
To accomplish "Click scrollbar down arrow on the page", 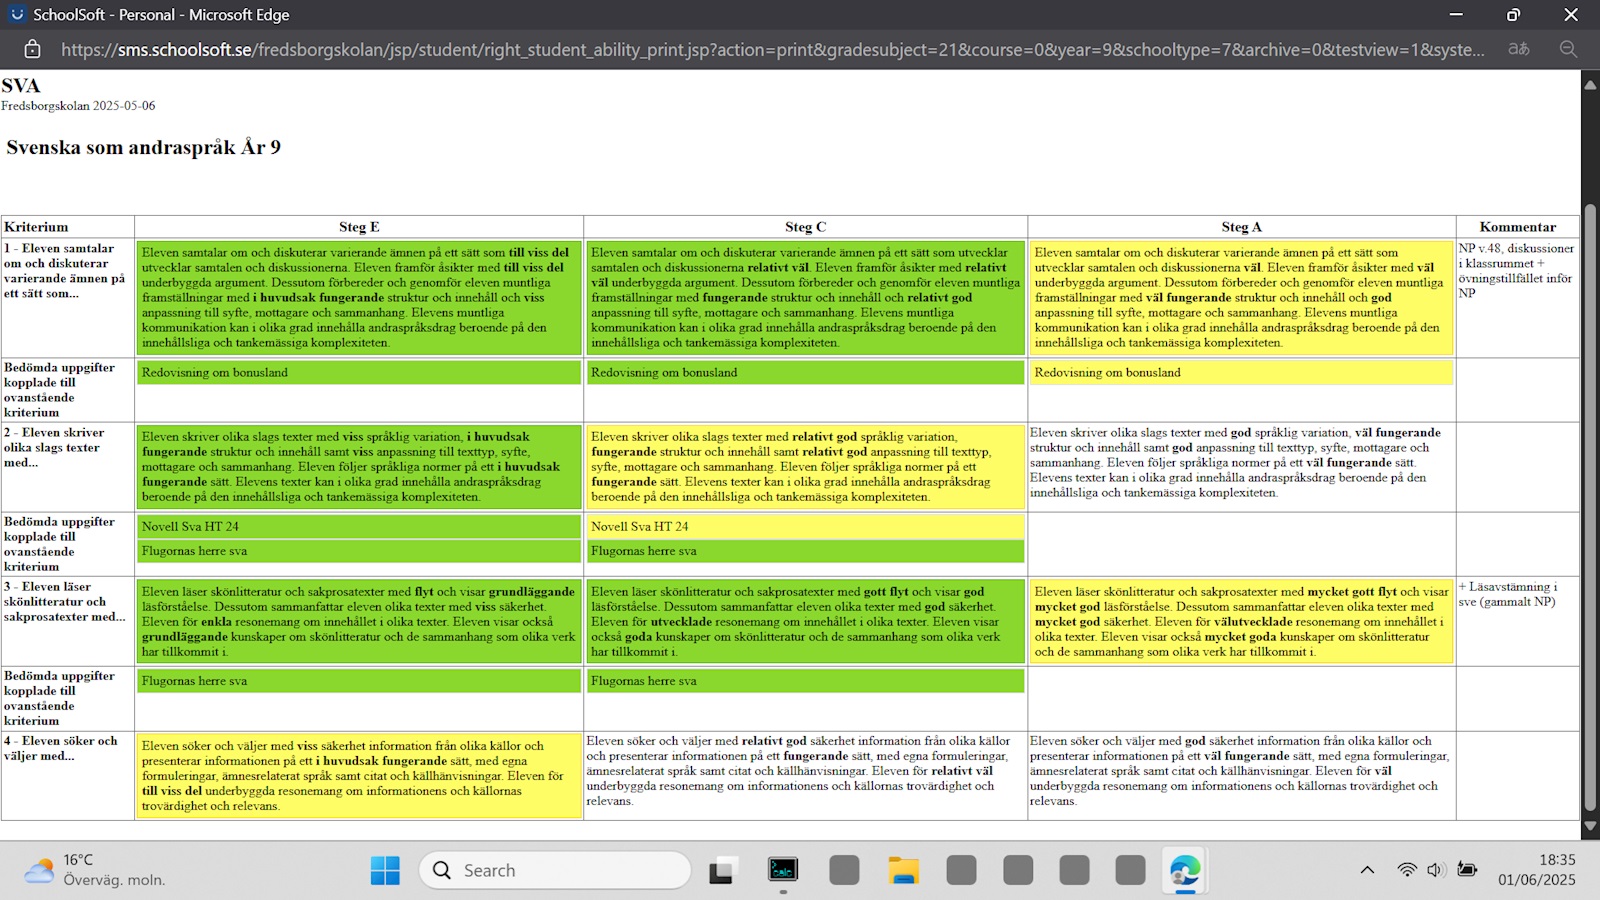I will (1590, 827).
